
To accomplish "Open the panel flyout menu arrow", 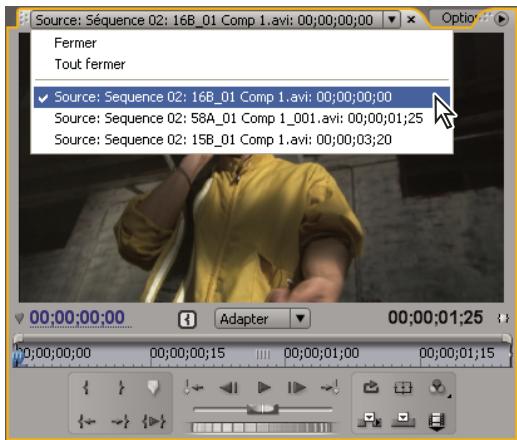I will point(501,19).
